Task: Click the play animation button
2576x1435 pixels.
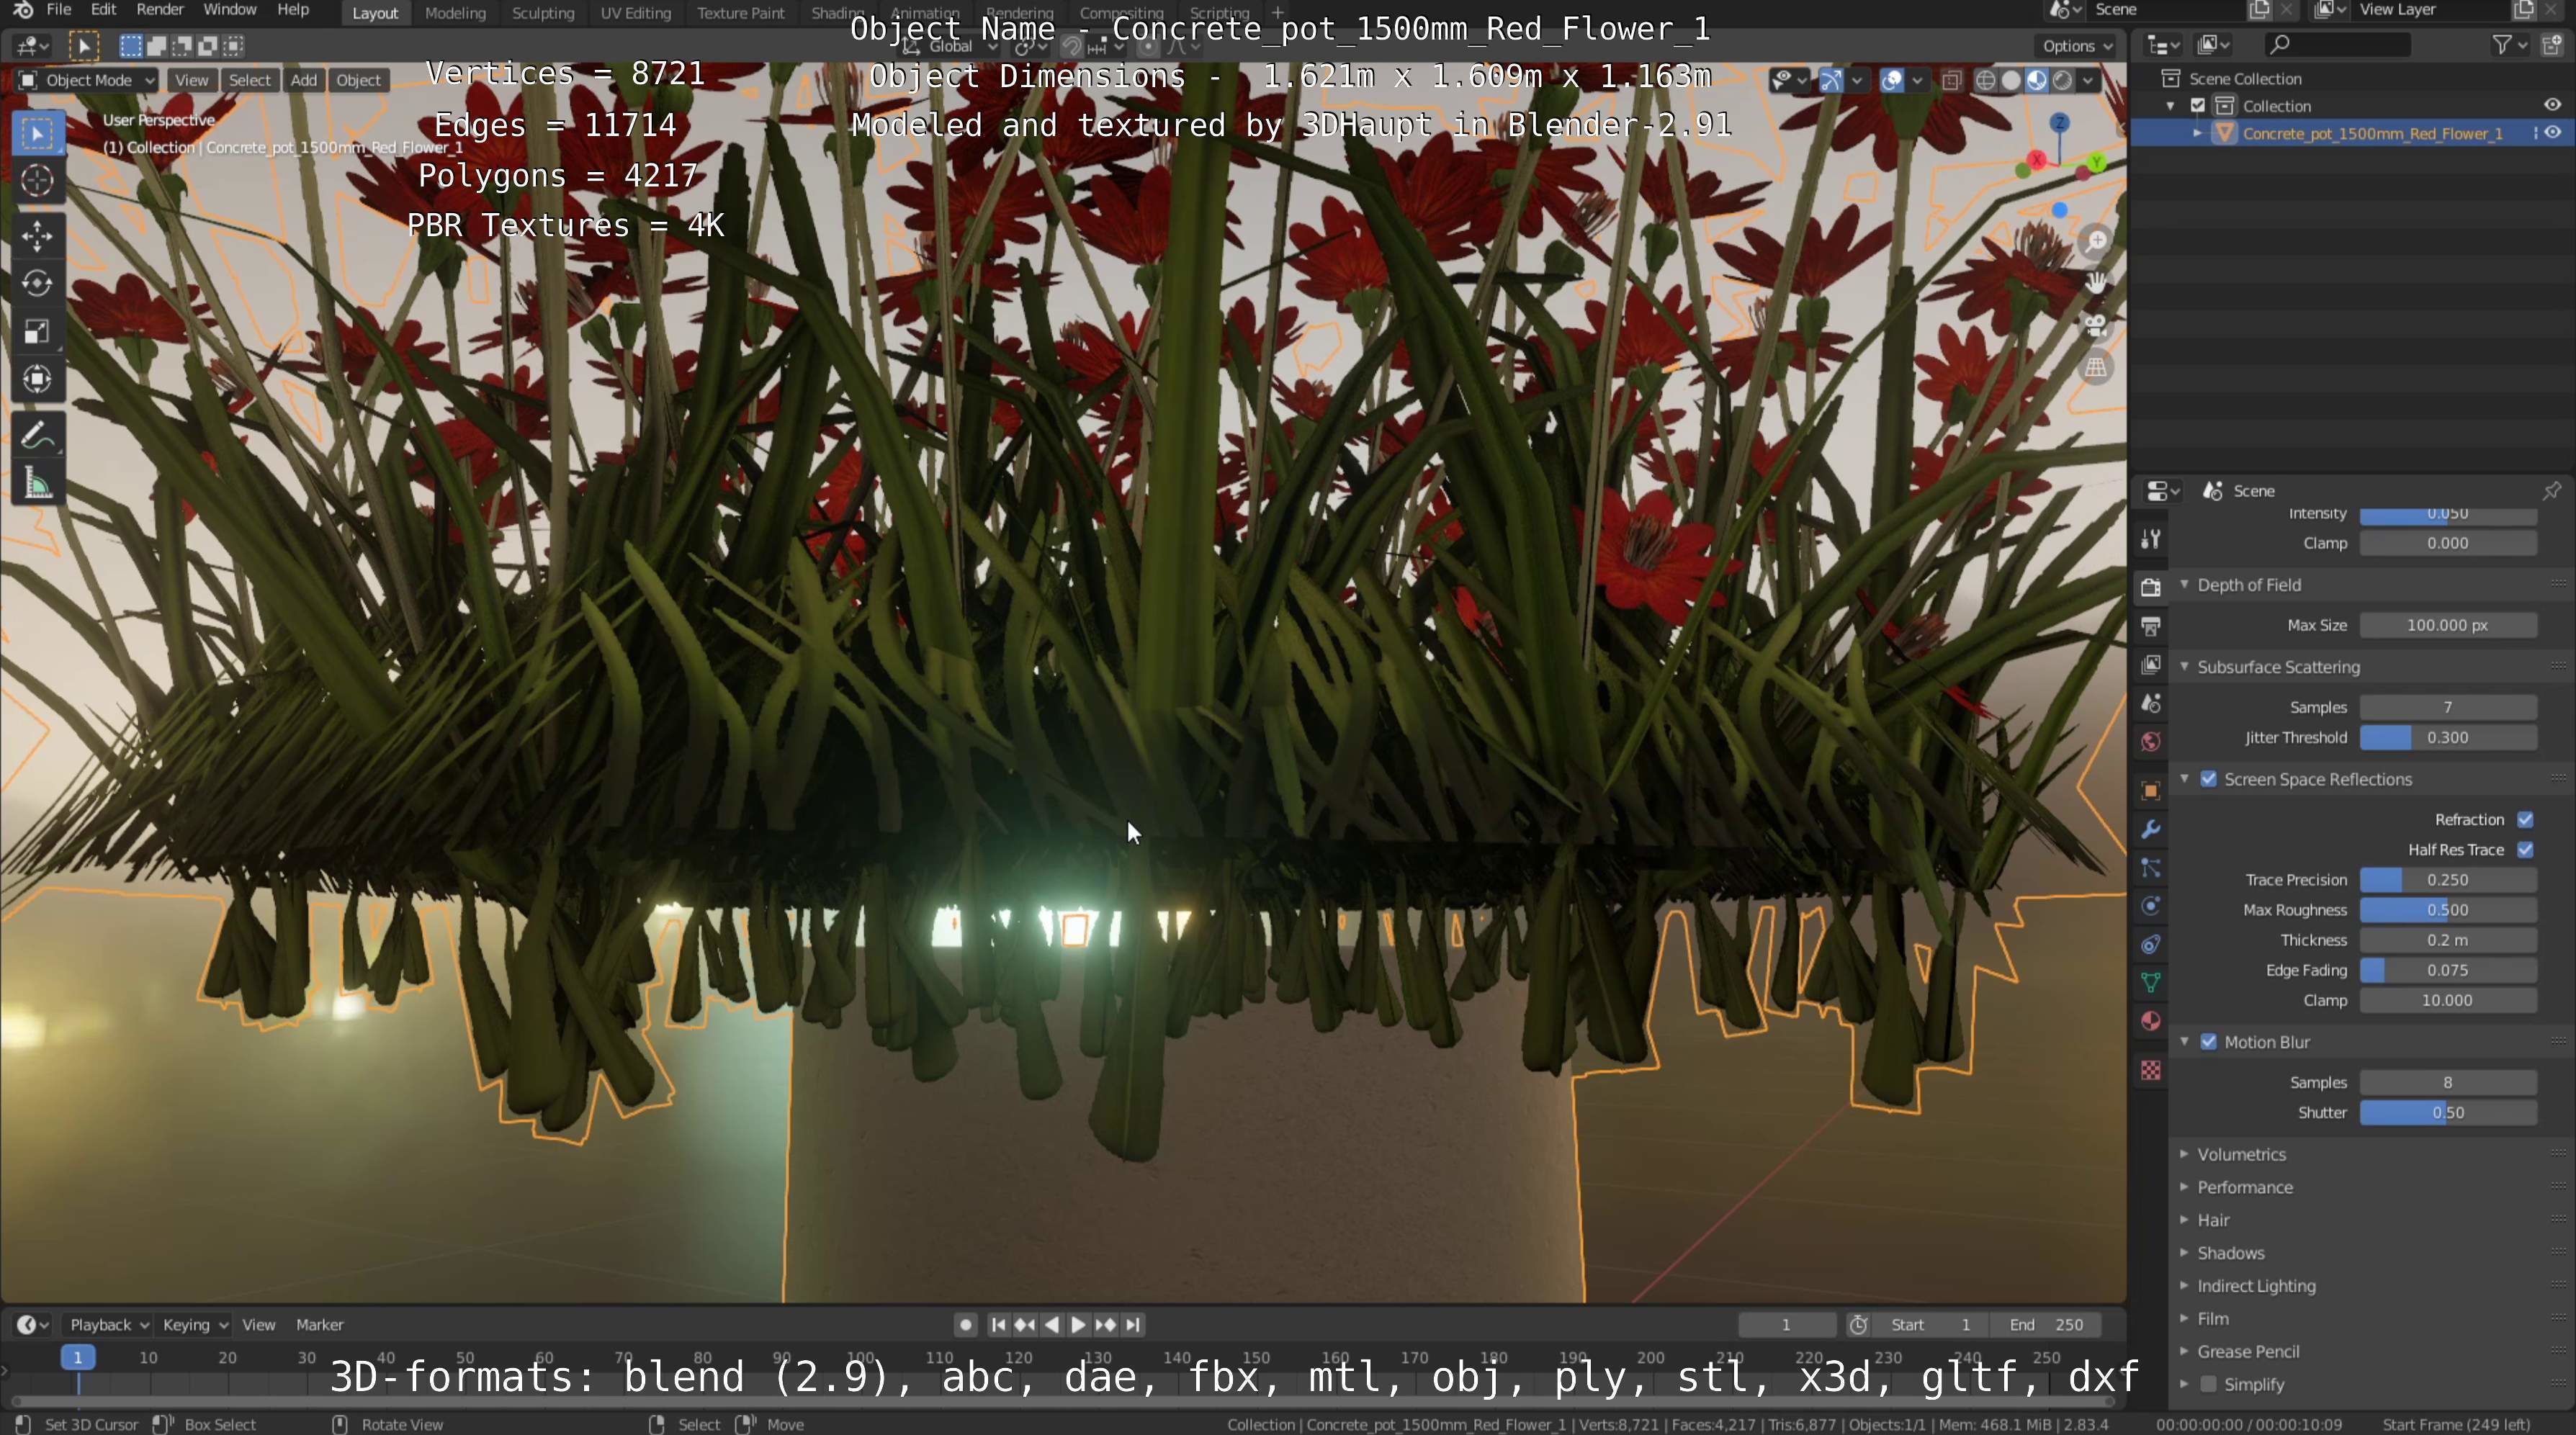Action: coord(1078,1324)
